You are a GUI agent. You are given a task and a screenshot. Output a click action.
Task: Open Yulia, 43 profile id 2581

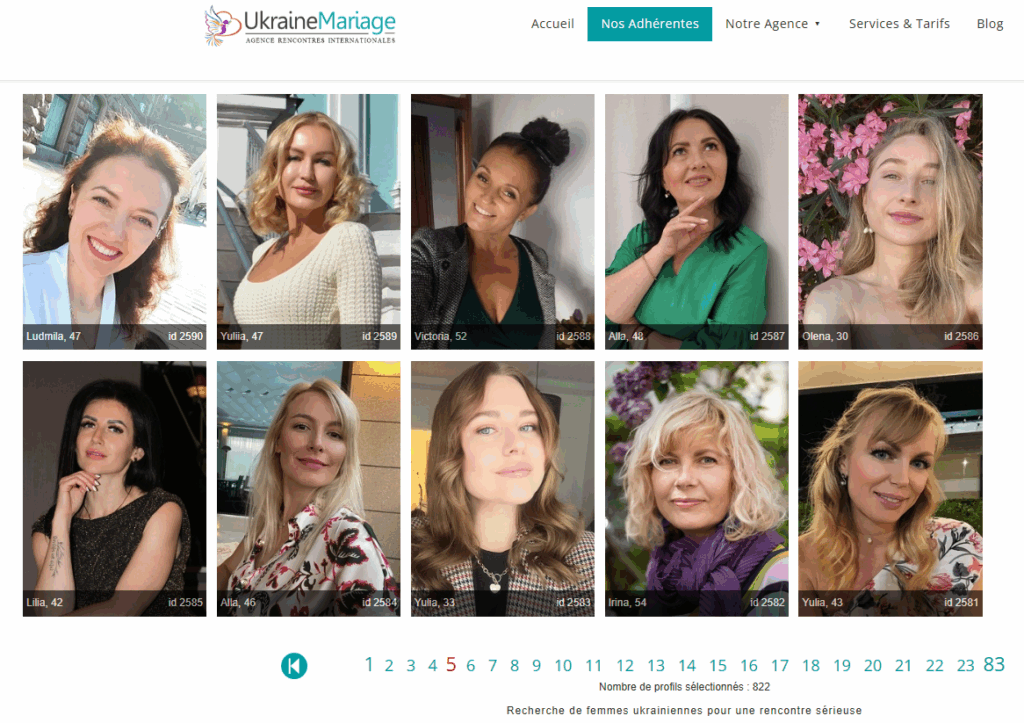(890, 489)
